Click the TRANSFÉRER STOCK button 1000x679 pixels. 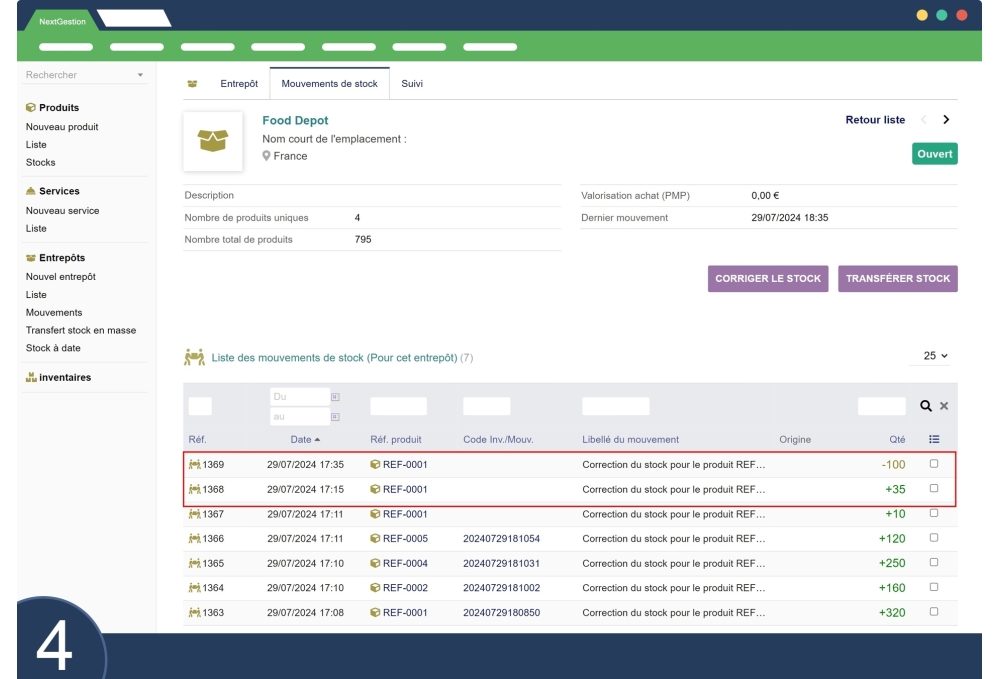point(897,279)
